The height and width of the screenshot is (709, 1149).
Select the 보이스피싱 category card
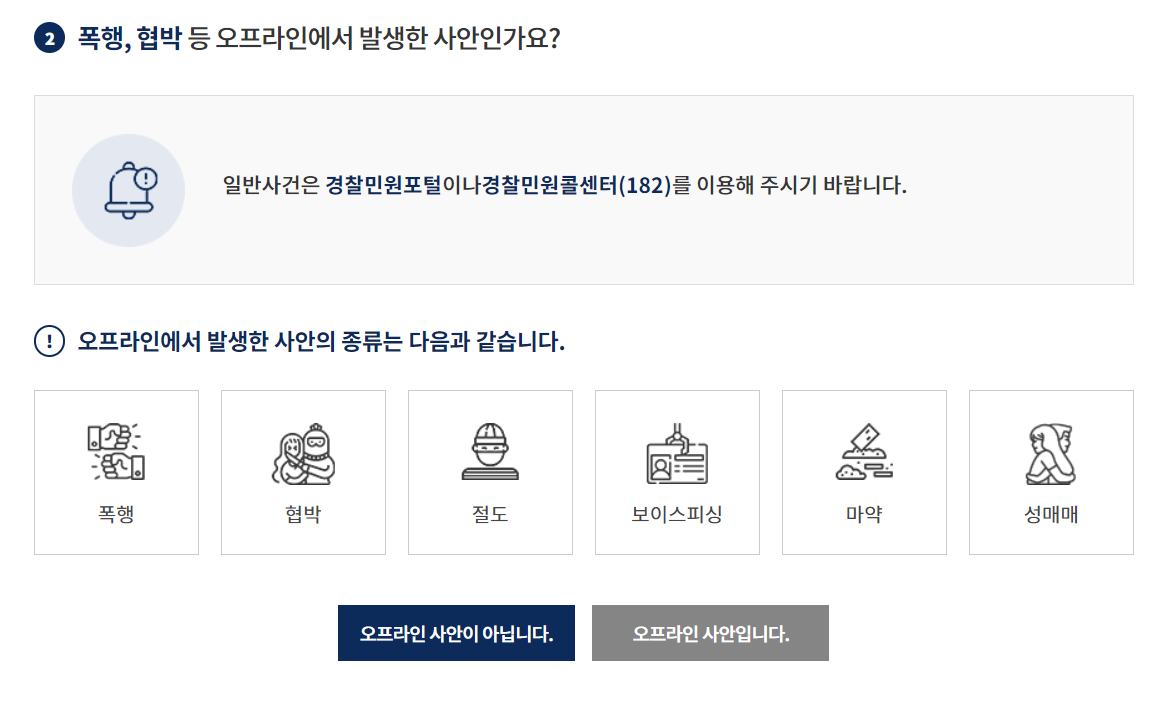point(677,472)
